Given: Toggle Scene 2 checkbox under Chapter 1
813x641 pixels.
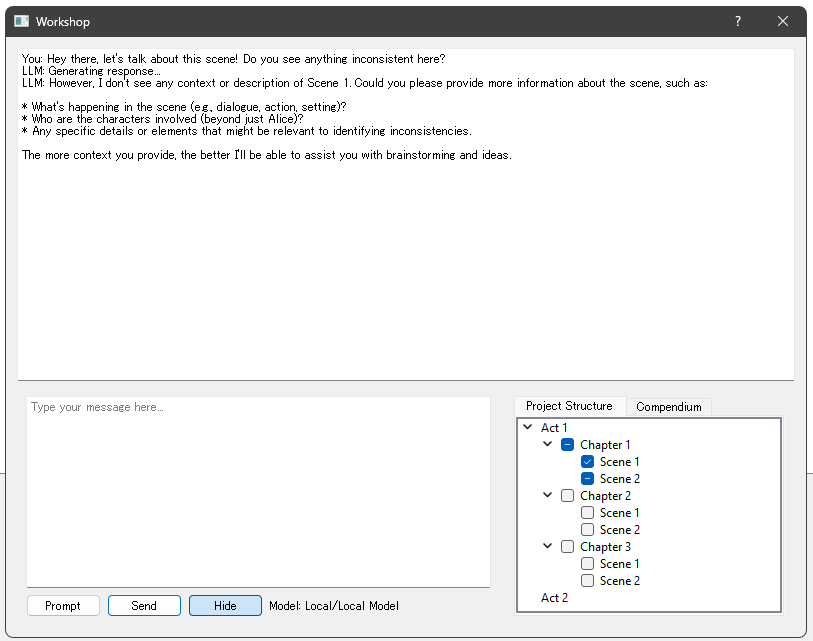Looking at the screenshot, I should (x=588, y=479).
